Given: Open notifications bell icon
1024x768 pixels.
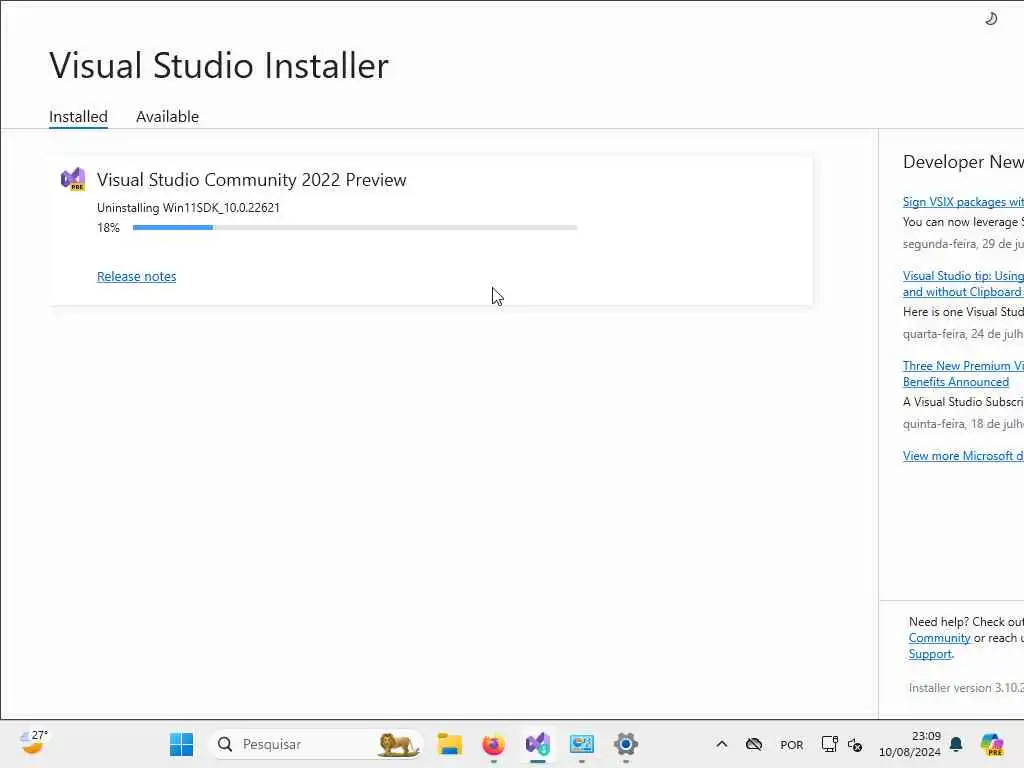Looking at the screenshot, I should coord(956,744).
